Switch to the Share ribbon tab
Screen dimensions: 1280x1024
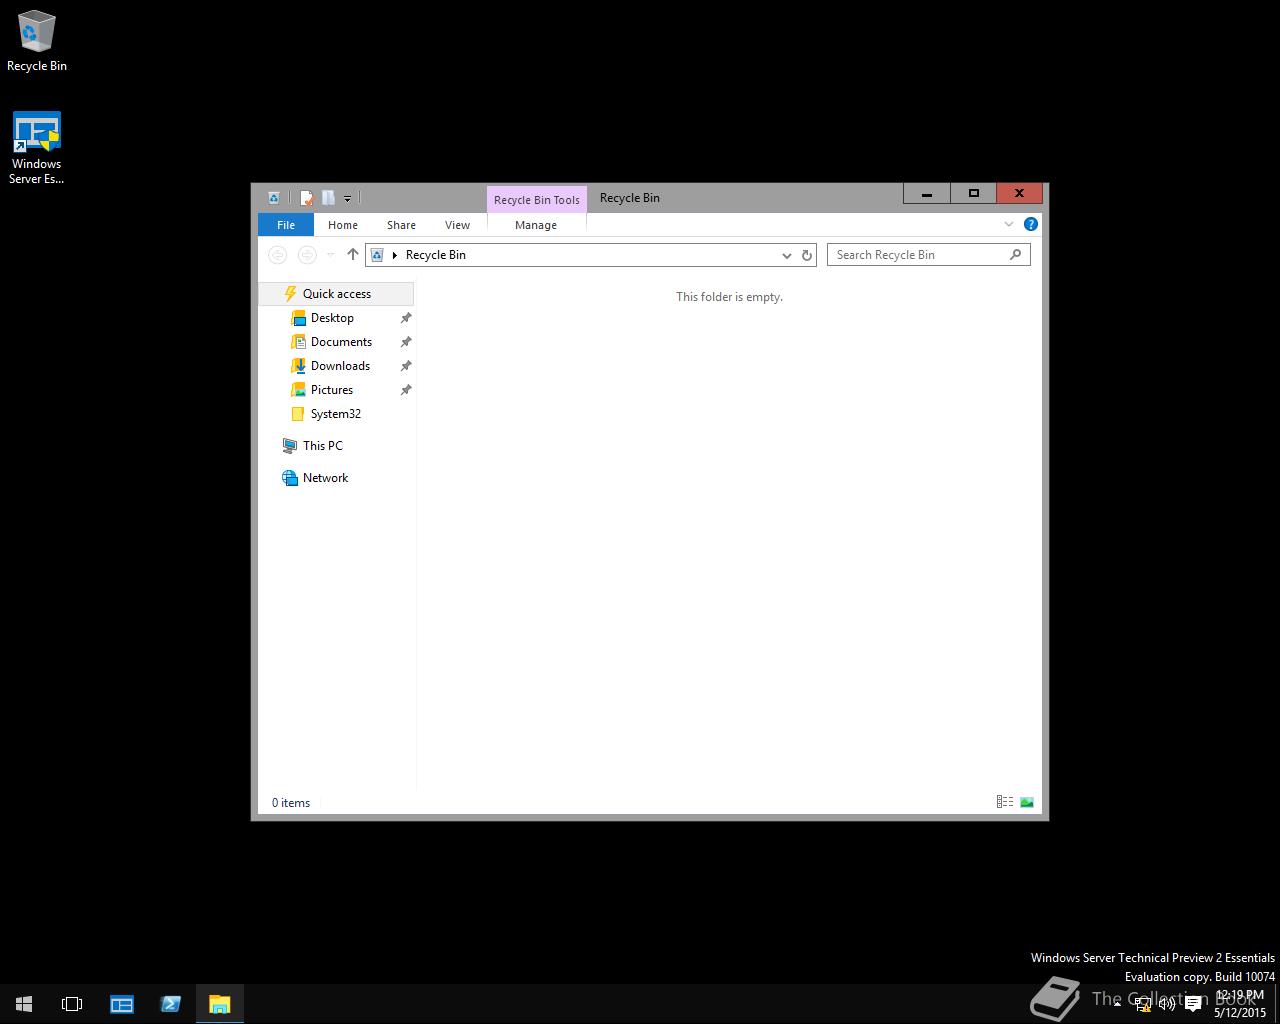pyautogui.click(x=401, y=225)
